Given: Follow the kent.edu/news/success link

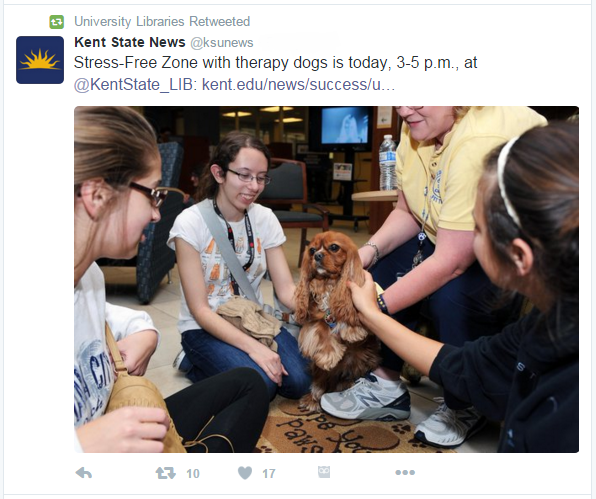Looking at the screenshot, I should point(298,84).
